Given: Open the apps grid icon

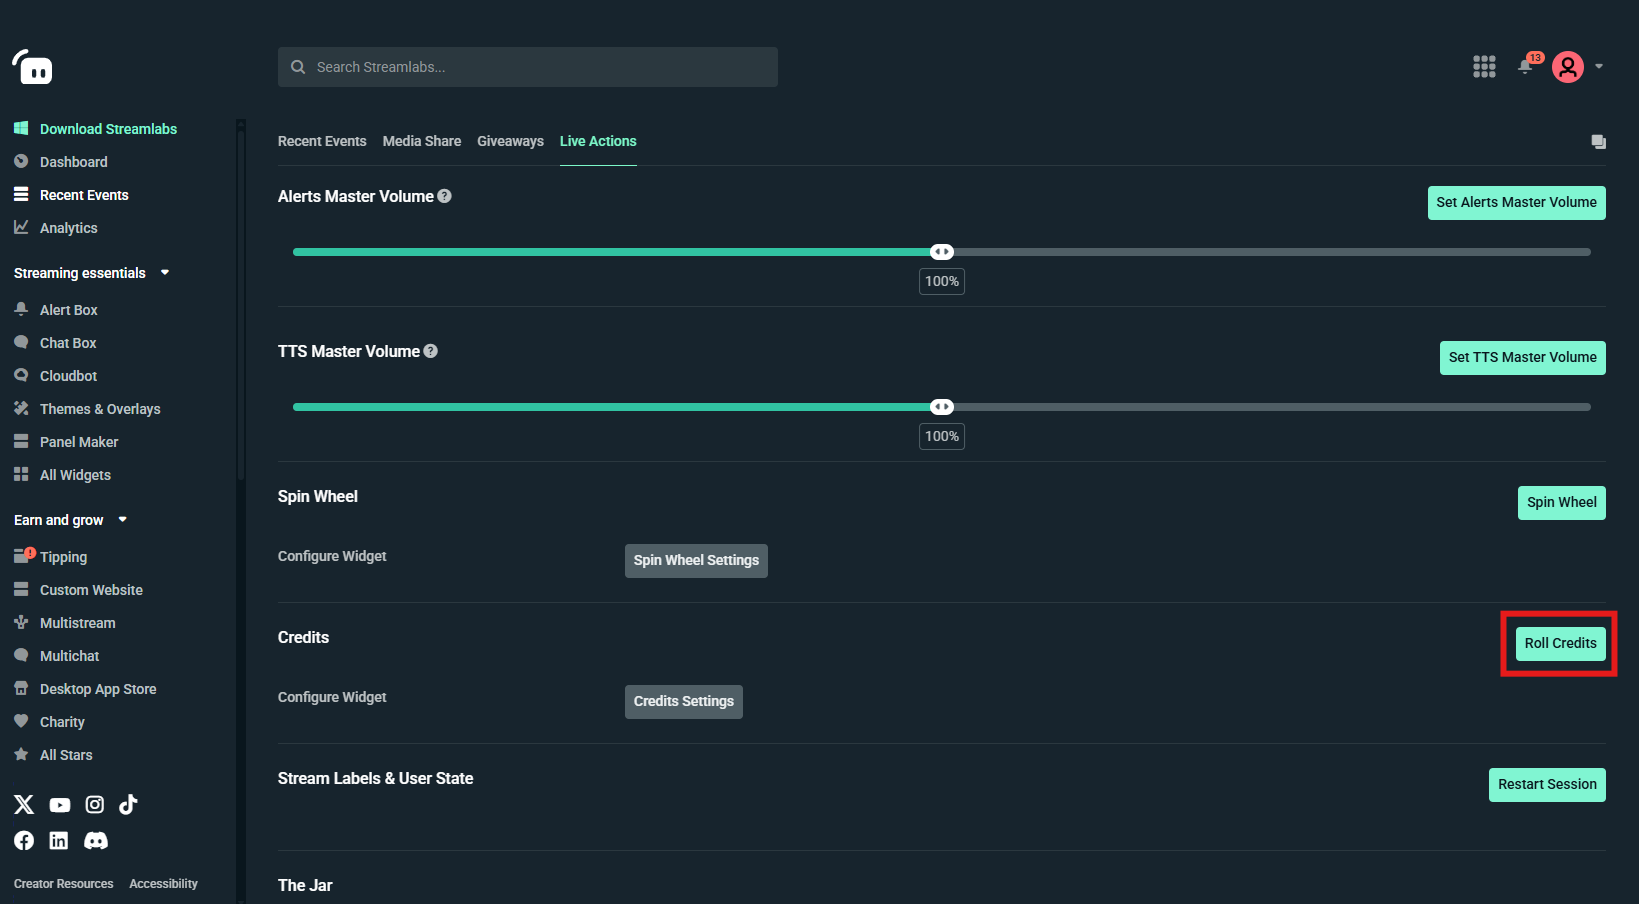Looking at the screenshot, I should (x=1484, y=67).
